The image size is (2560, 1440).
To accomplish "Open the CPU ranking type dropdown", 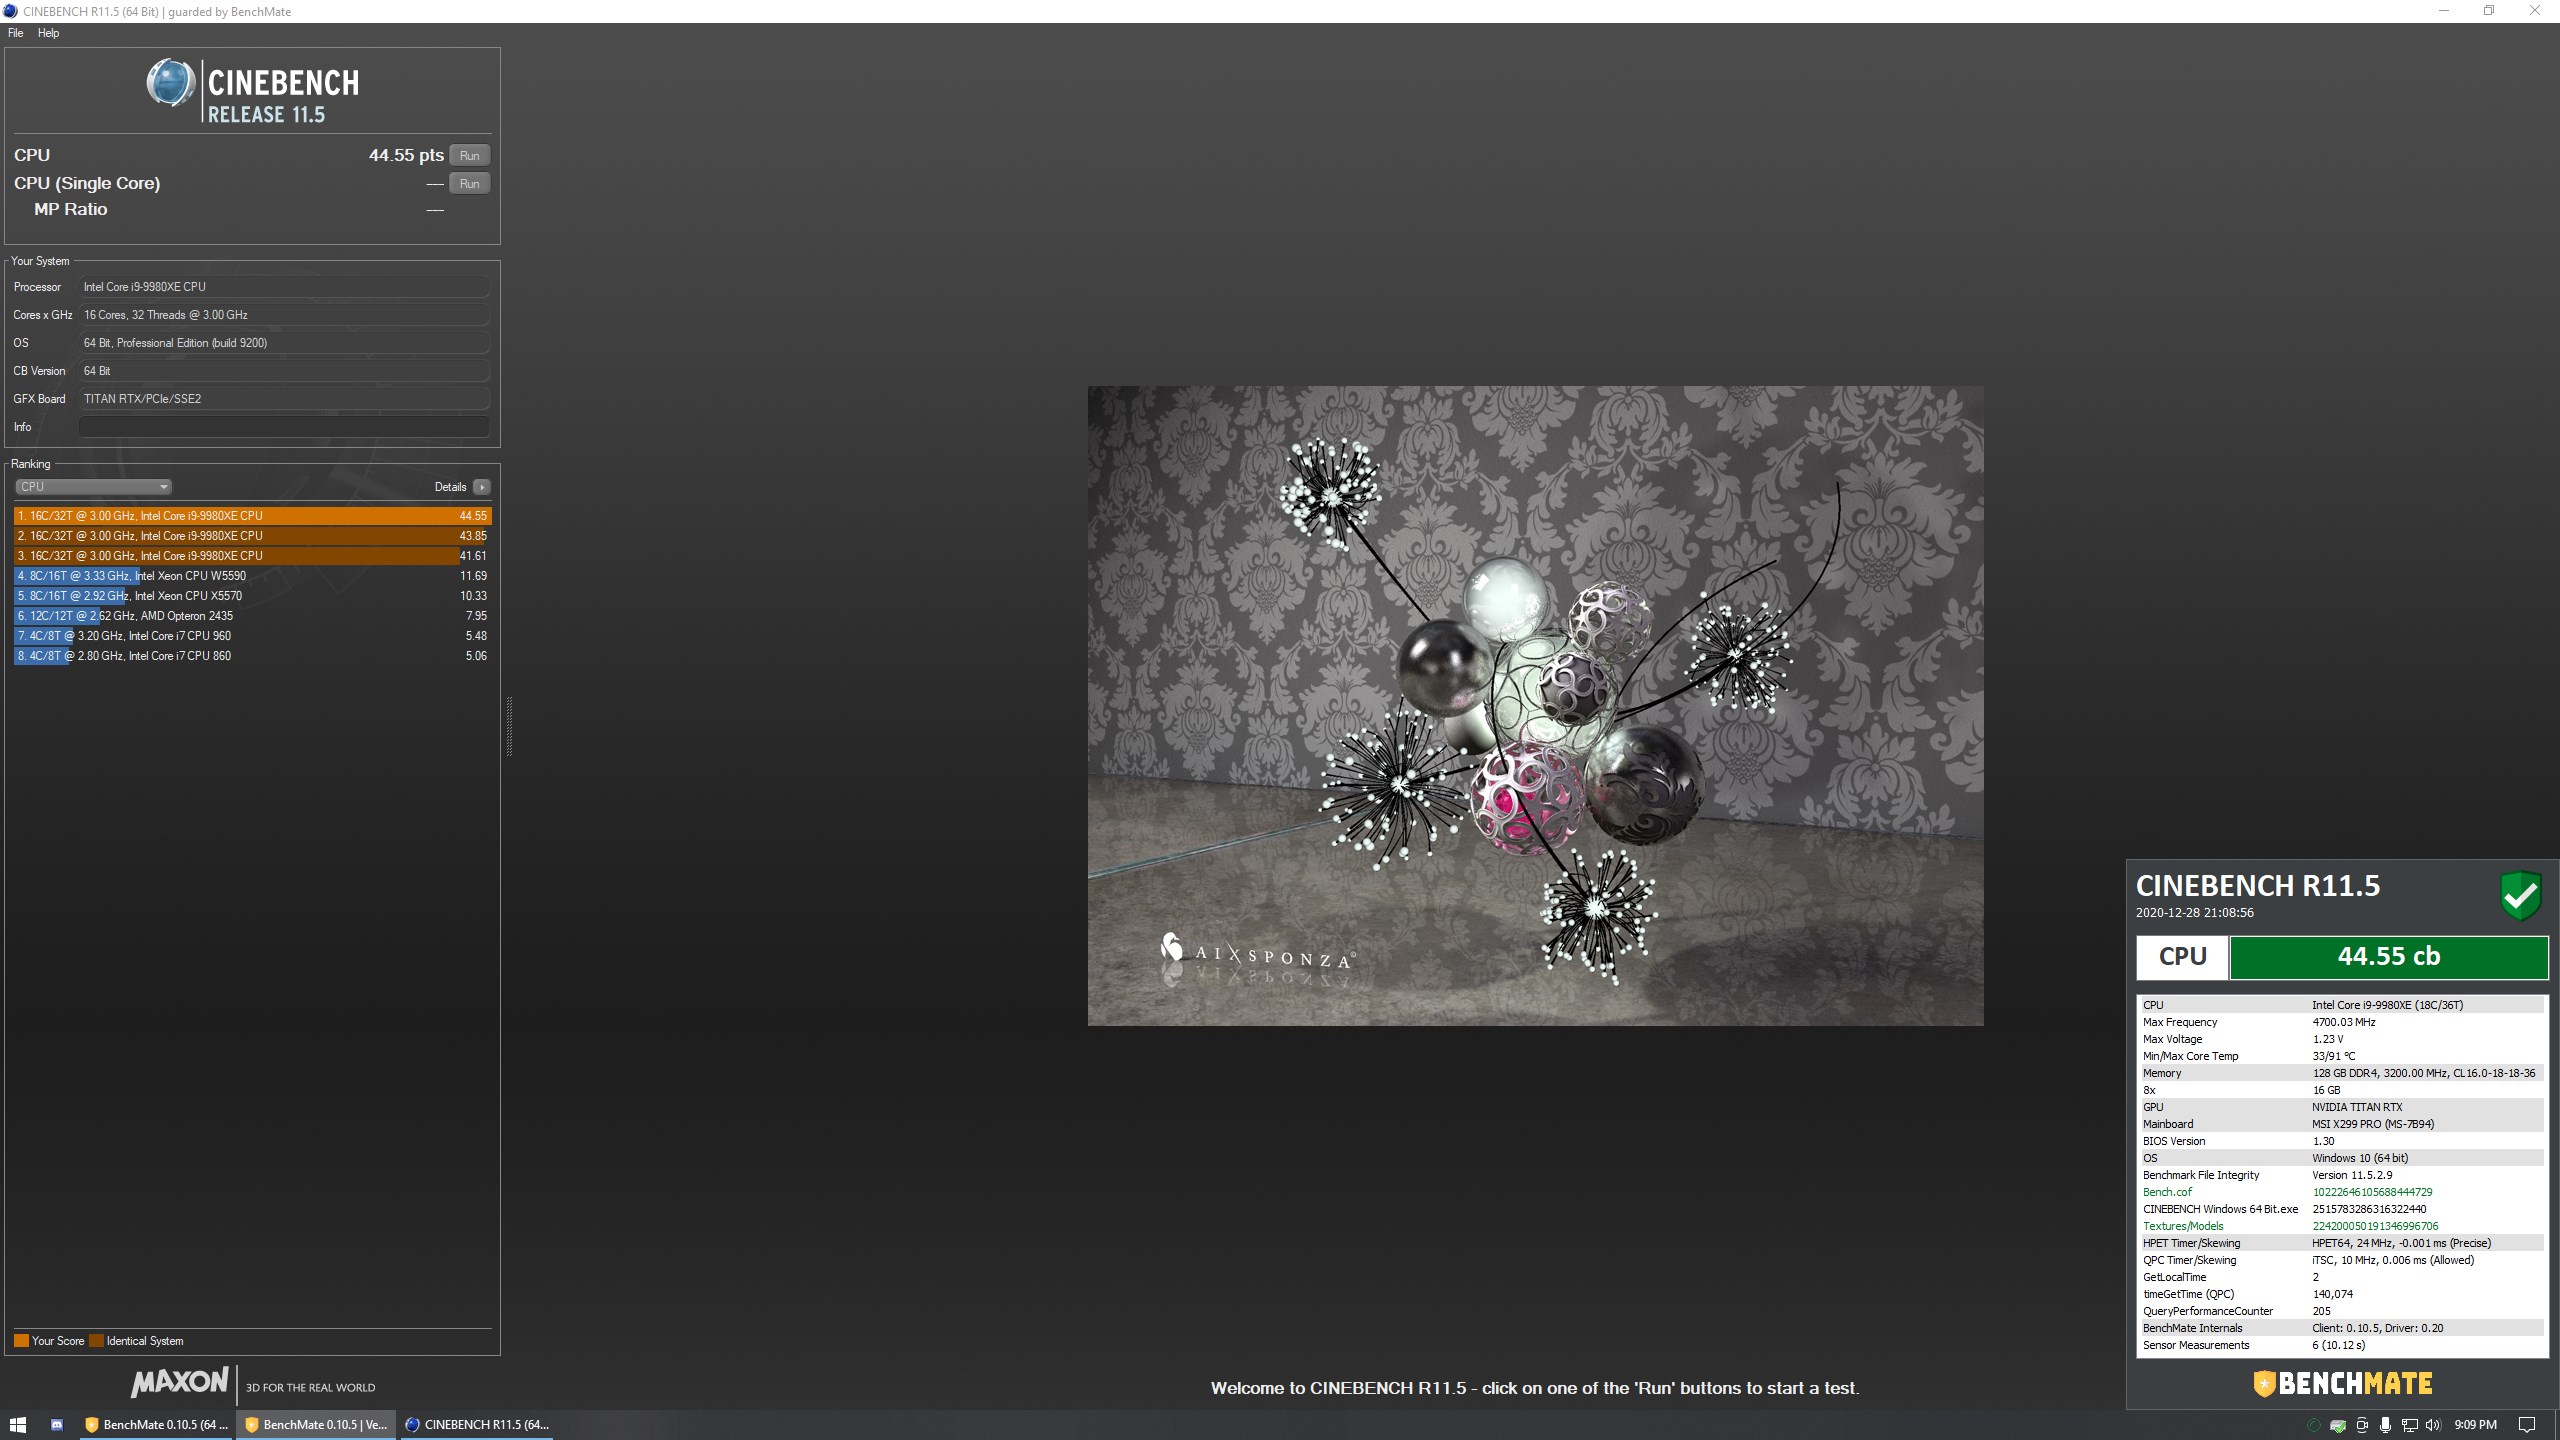I will coord(93,487).
